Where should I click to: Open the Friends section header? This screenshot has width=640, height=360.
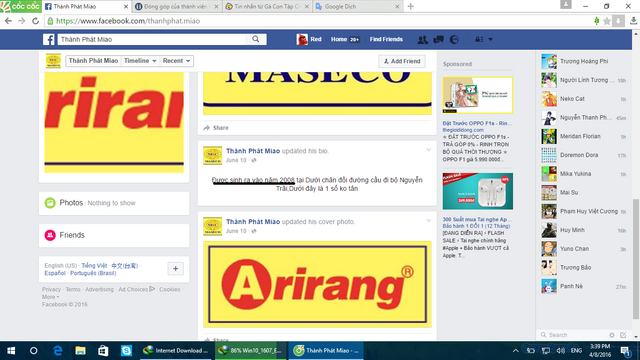click(72, 235)
